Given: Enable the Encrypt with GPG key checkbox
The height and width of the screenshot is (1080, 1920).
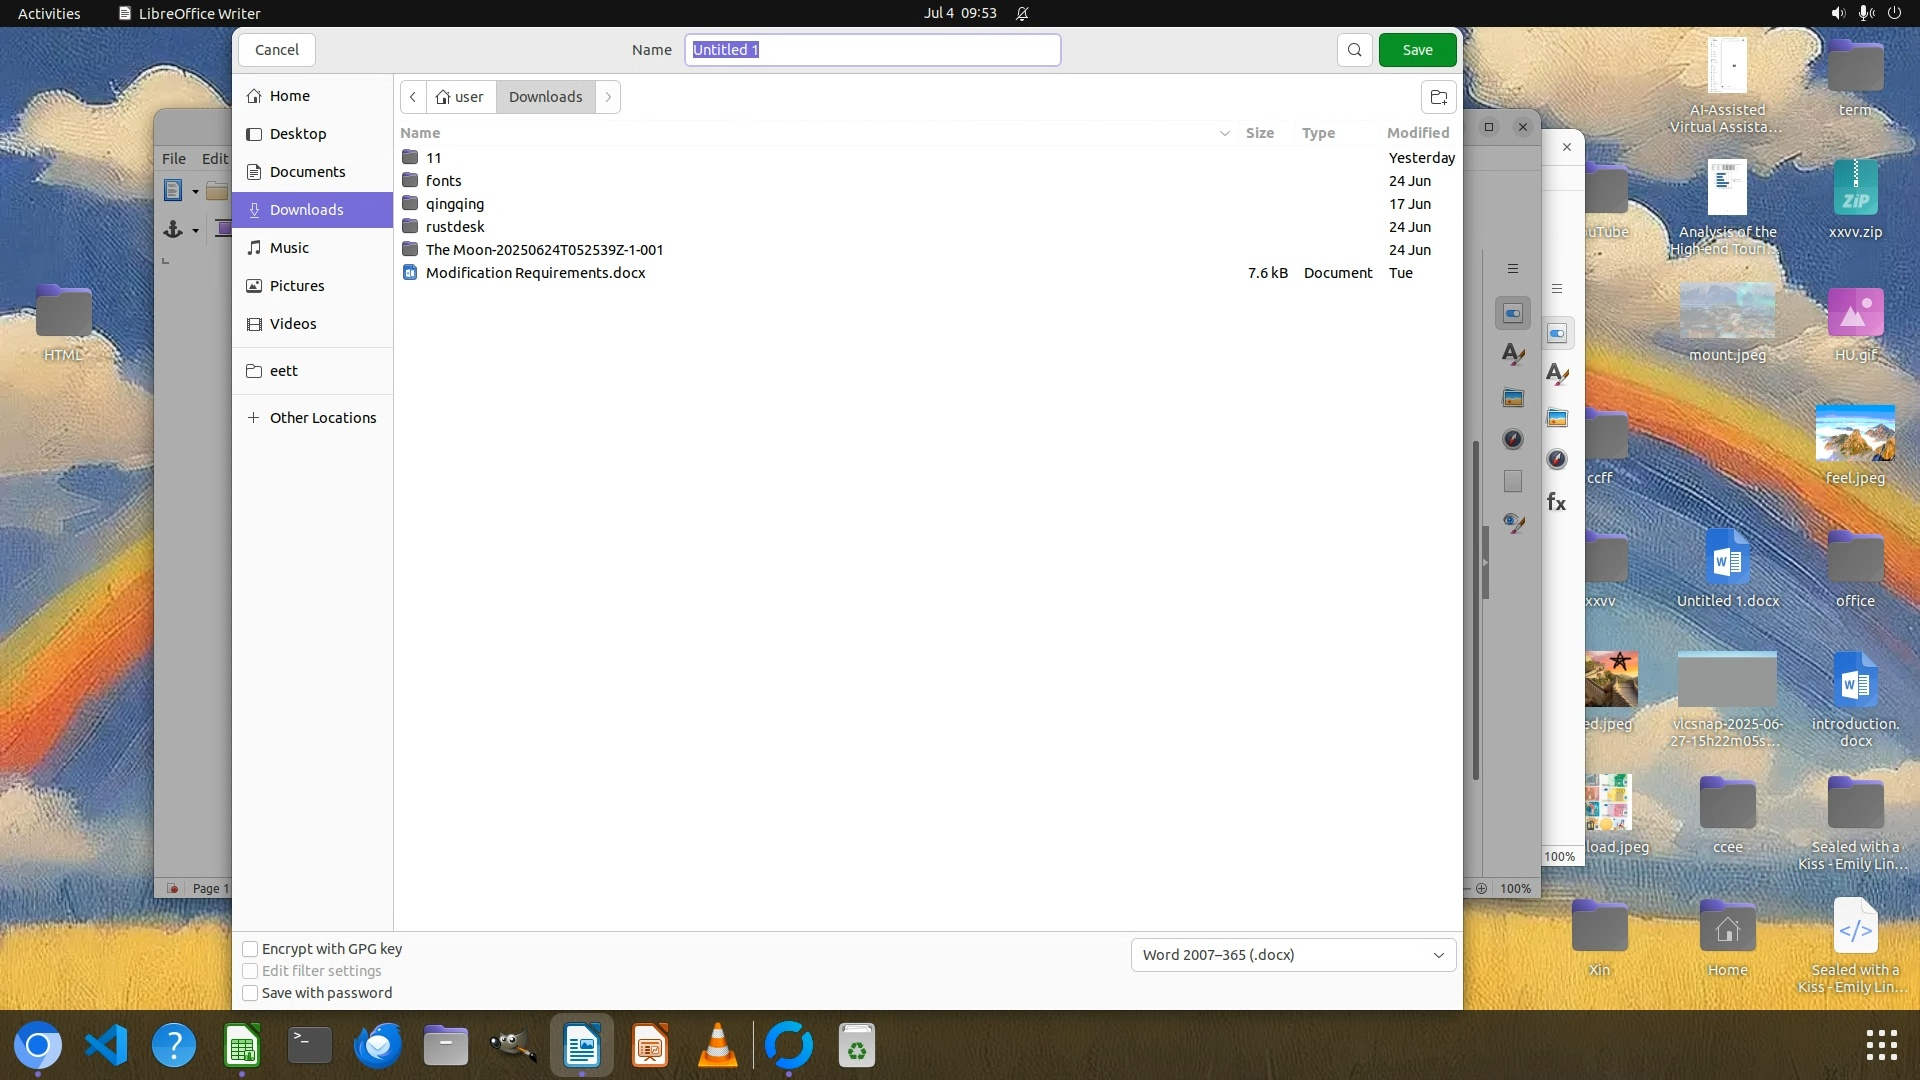Looking at the screenshot, I should click(251, 949).
